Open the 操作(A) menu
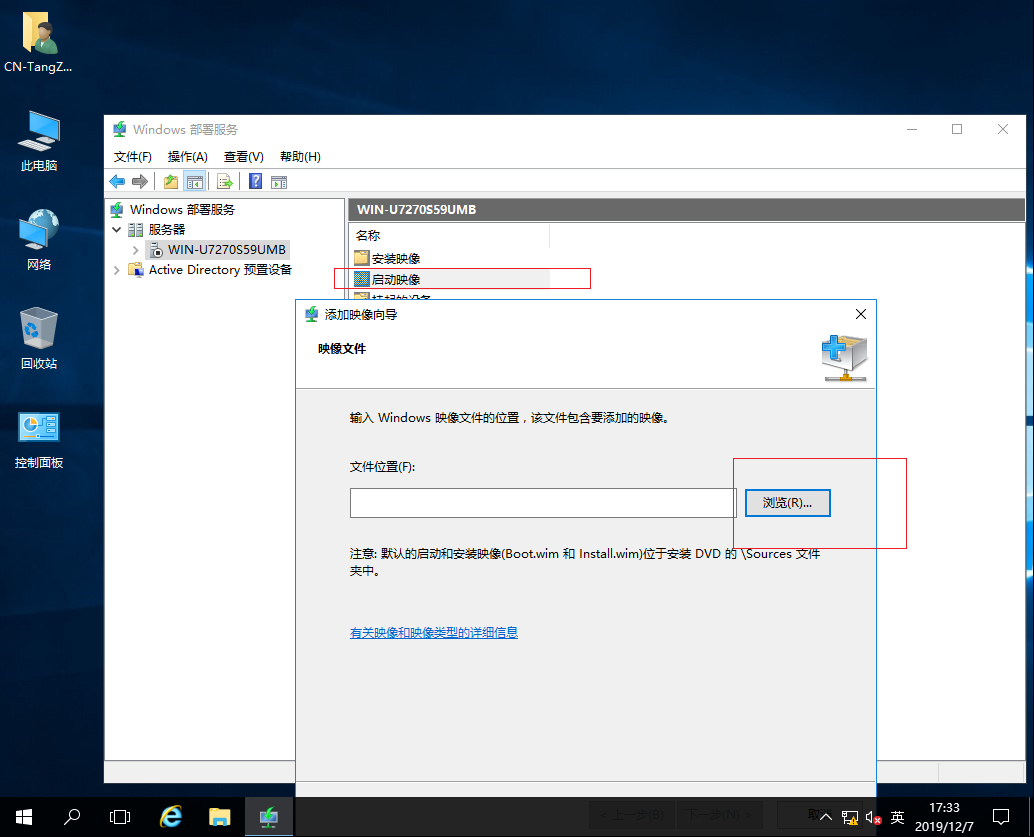Viewport: 1034px width, 837px height. pyautogui.click(x=187, y=156)
